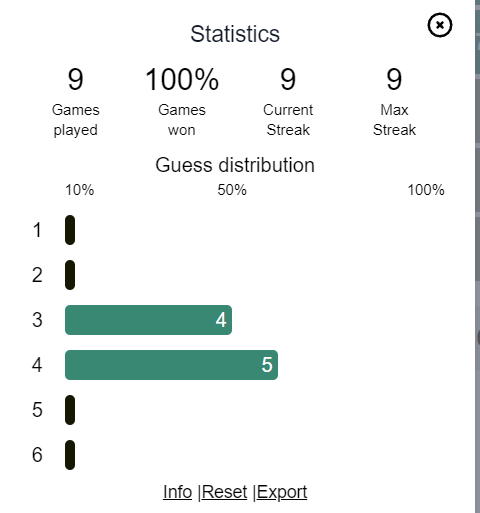Click the Current Streak number
Image resolution: width=480 pixels, height=513 pixels.
[x=288, y=79]
